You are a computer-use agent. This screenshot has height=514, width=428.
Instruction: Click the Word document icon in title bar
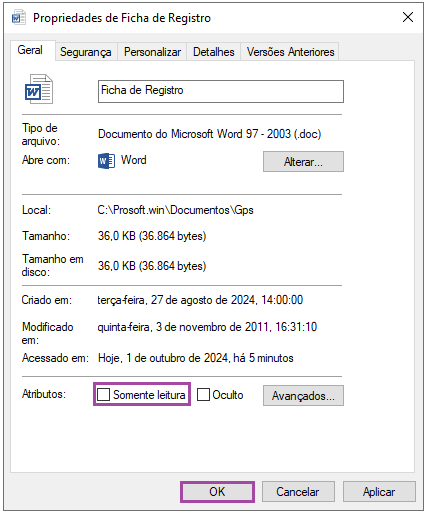19,17
